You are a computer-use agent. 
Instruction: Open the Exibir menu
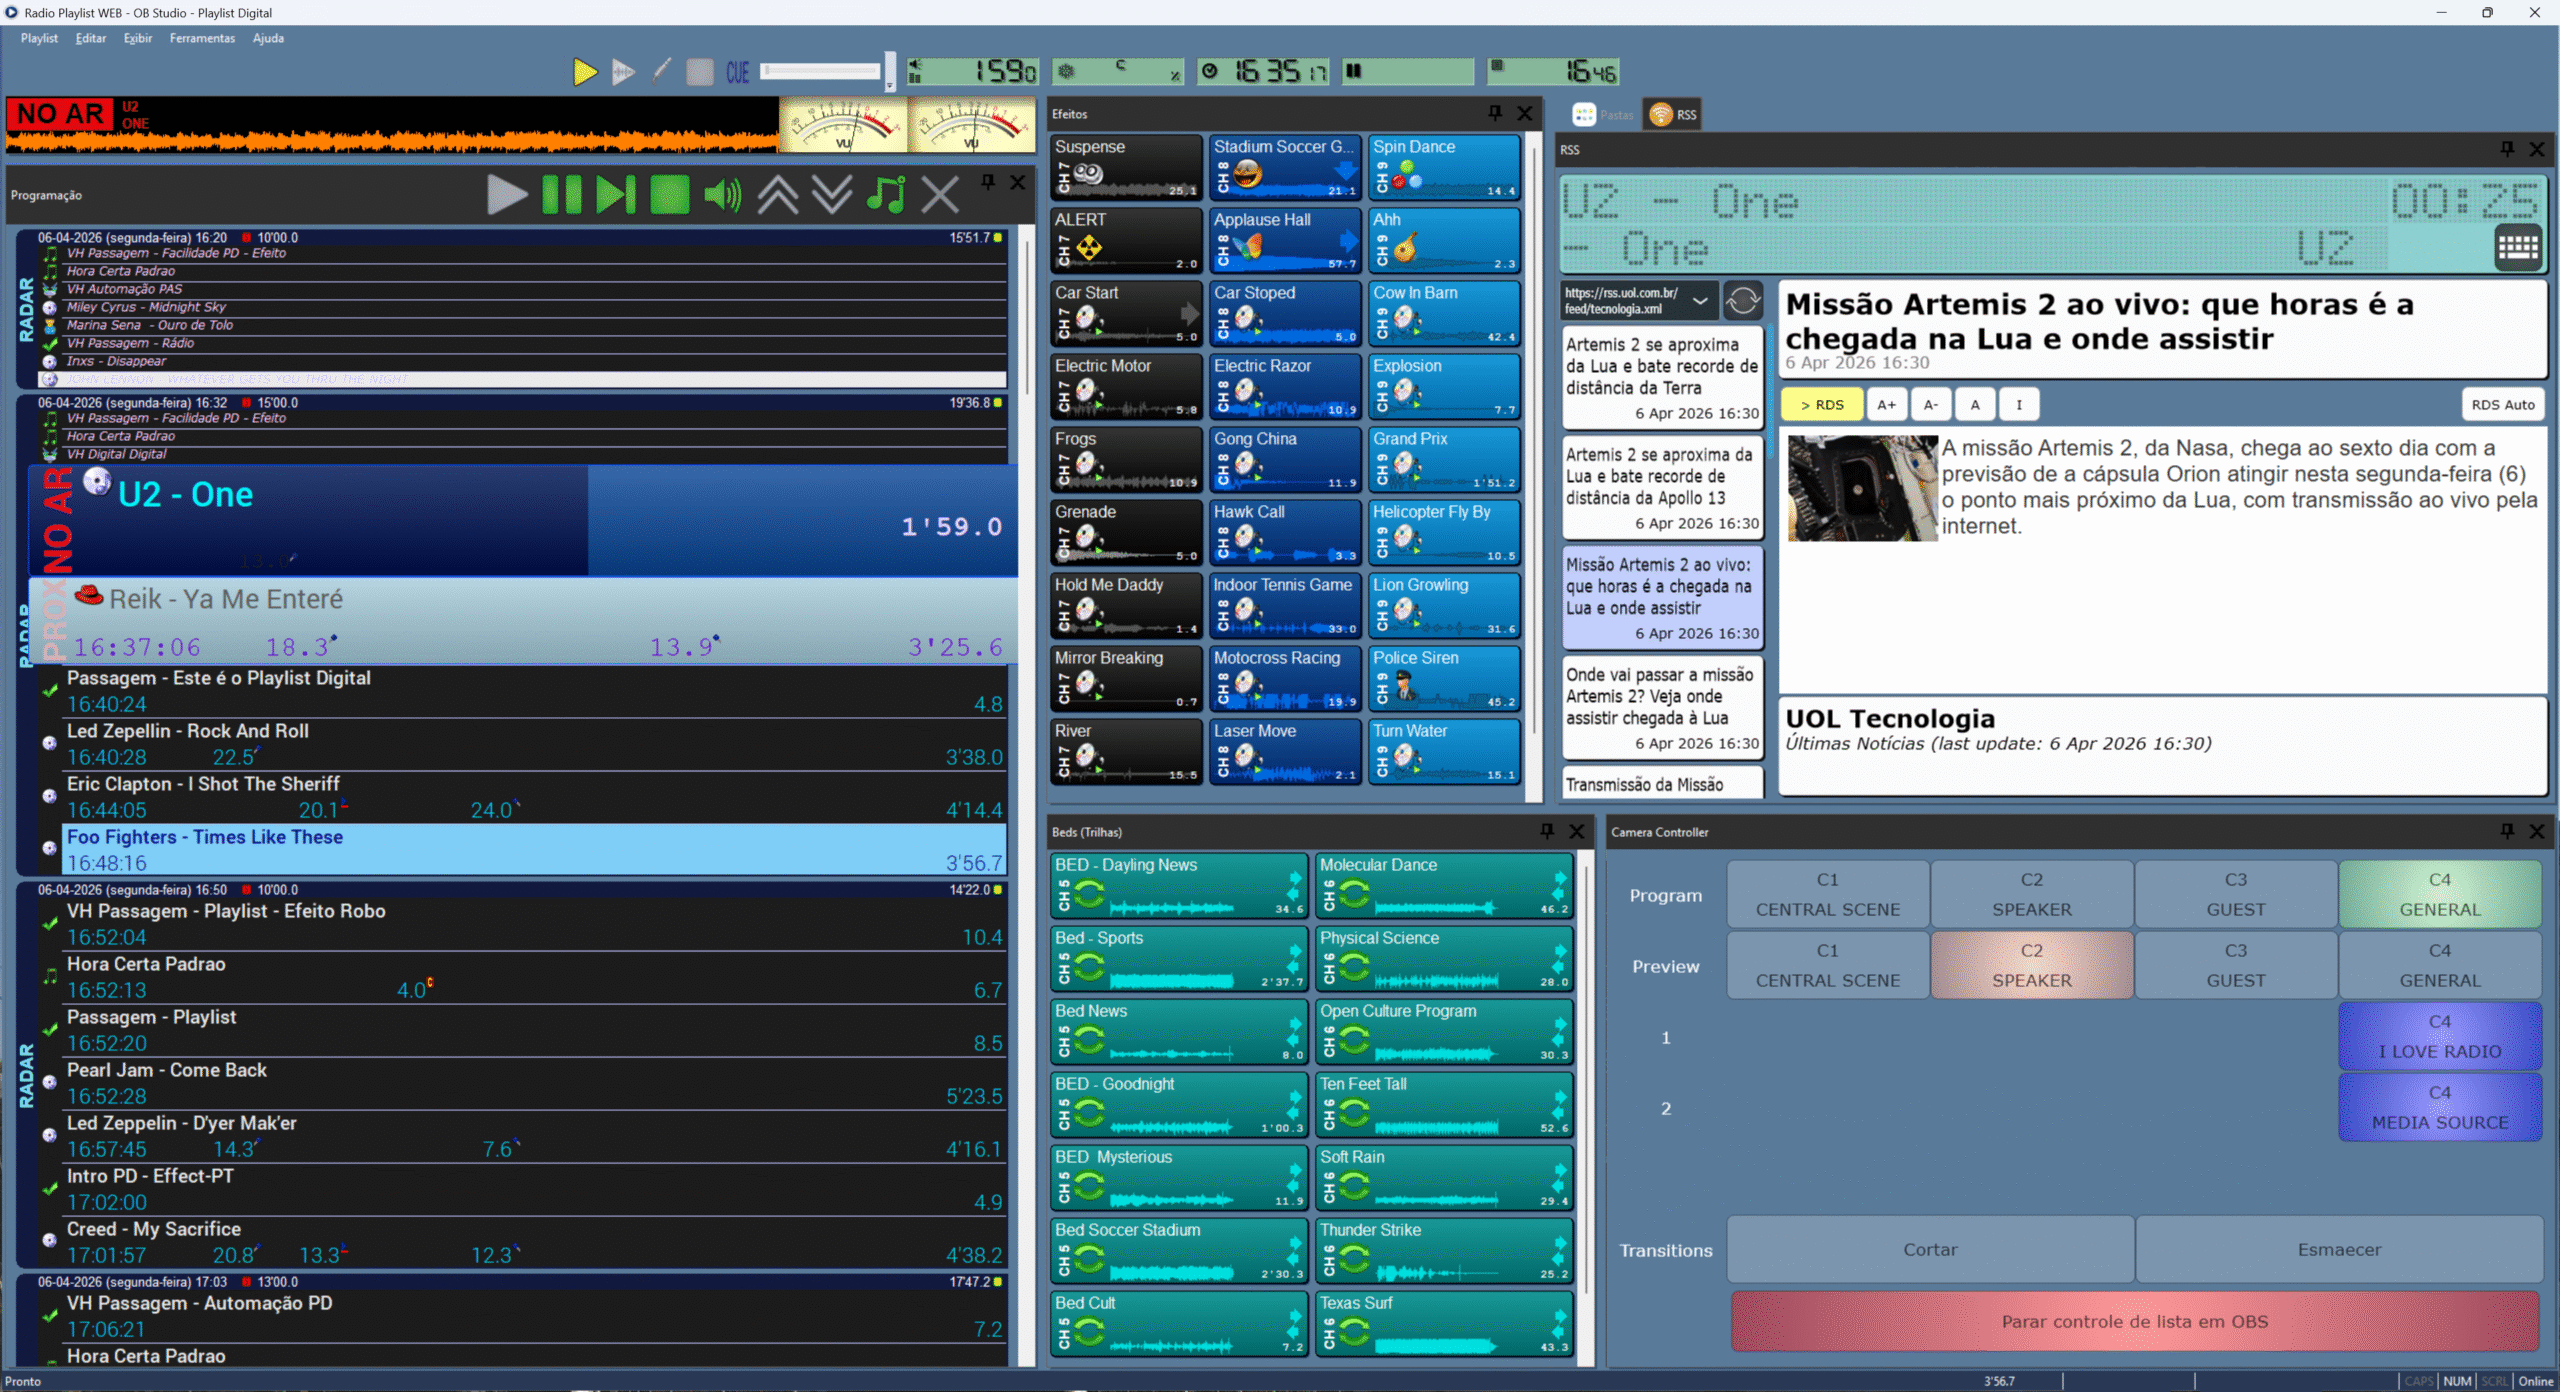(138, 38)
